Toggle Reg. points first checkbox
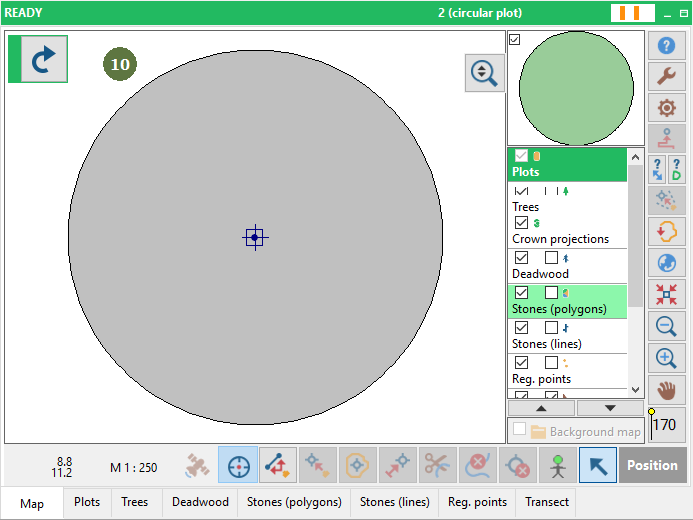This screenshot has height=520, width=693. (x=522, y=362)
